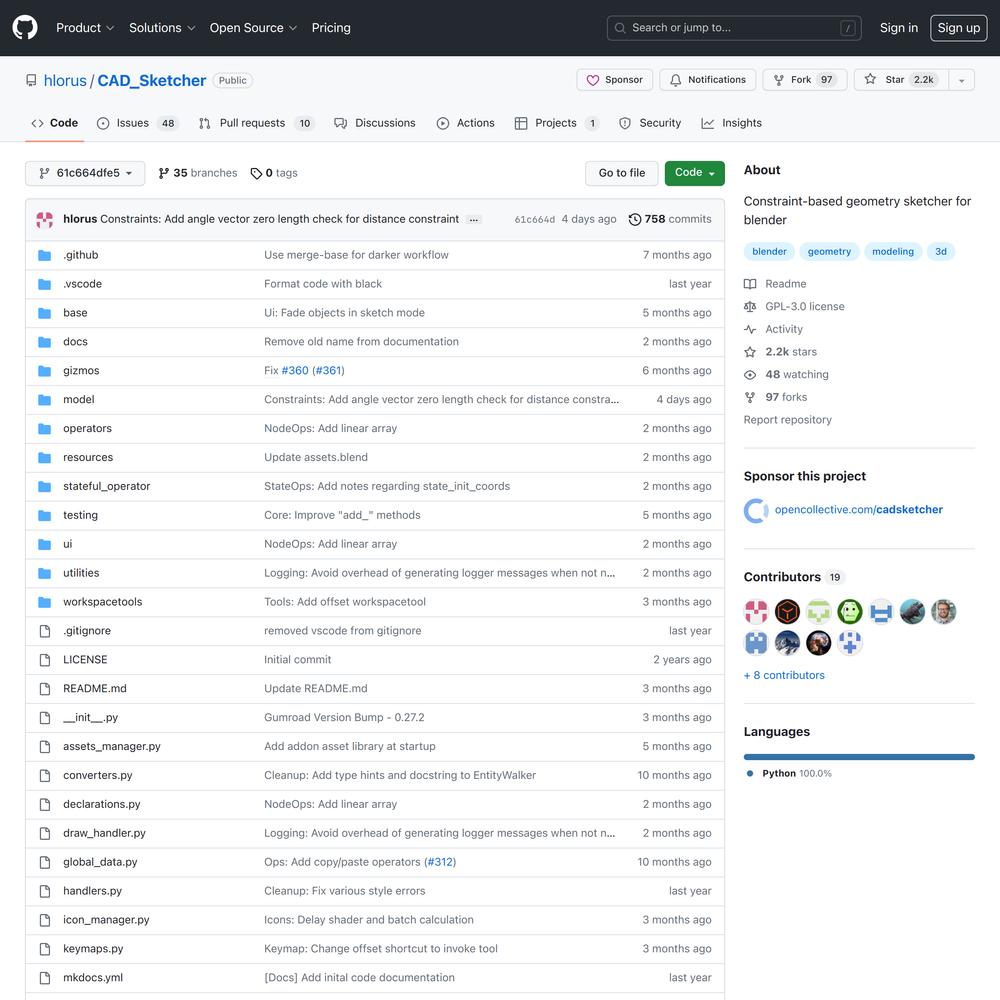
Task: Open the Fork button
Action: [x=805, y=80]
